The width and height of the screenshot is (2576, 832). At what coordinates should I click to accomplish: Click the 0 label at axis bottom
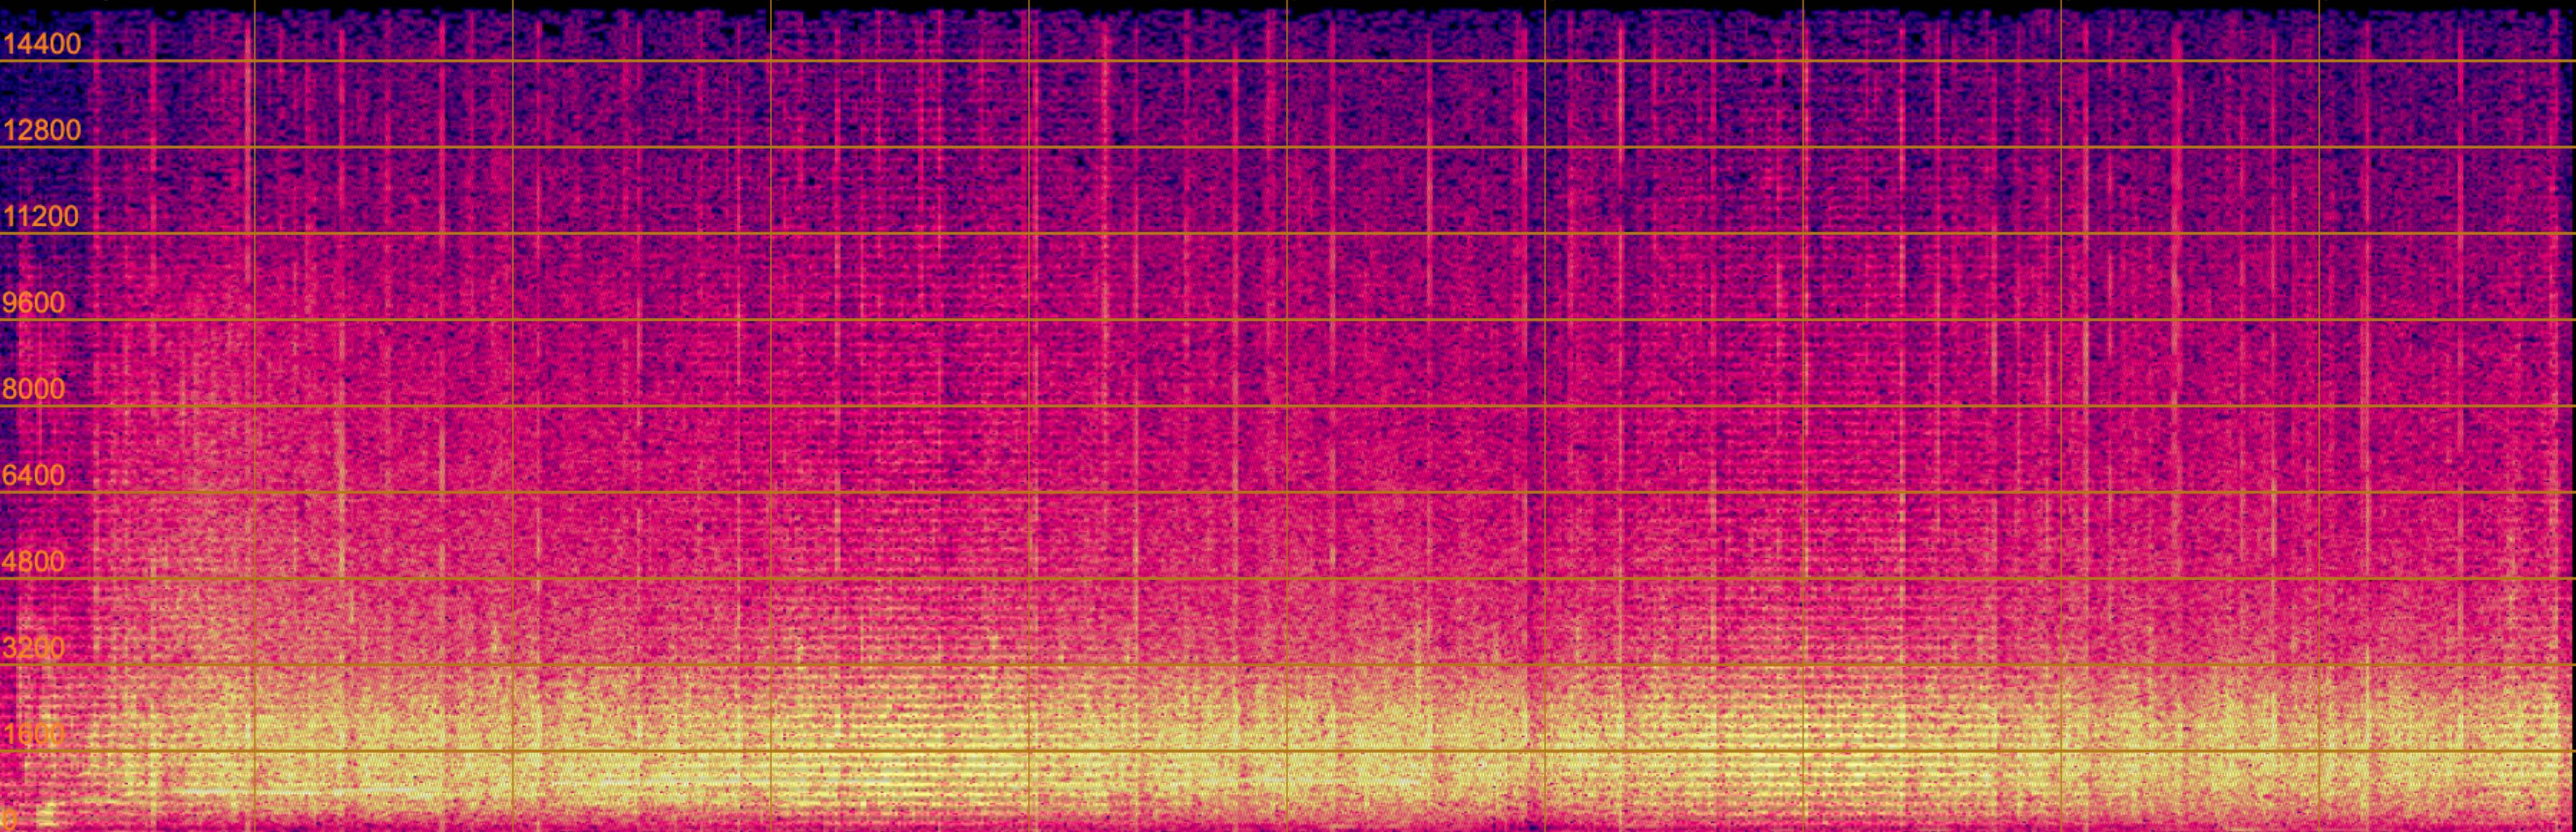click(9, 821)
